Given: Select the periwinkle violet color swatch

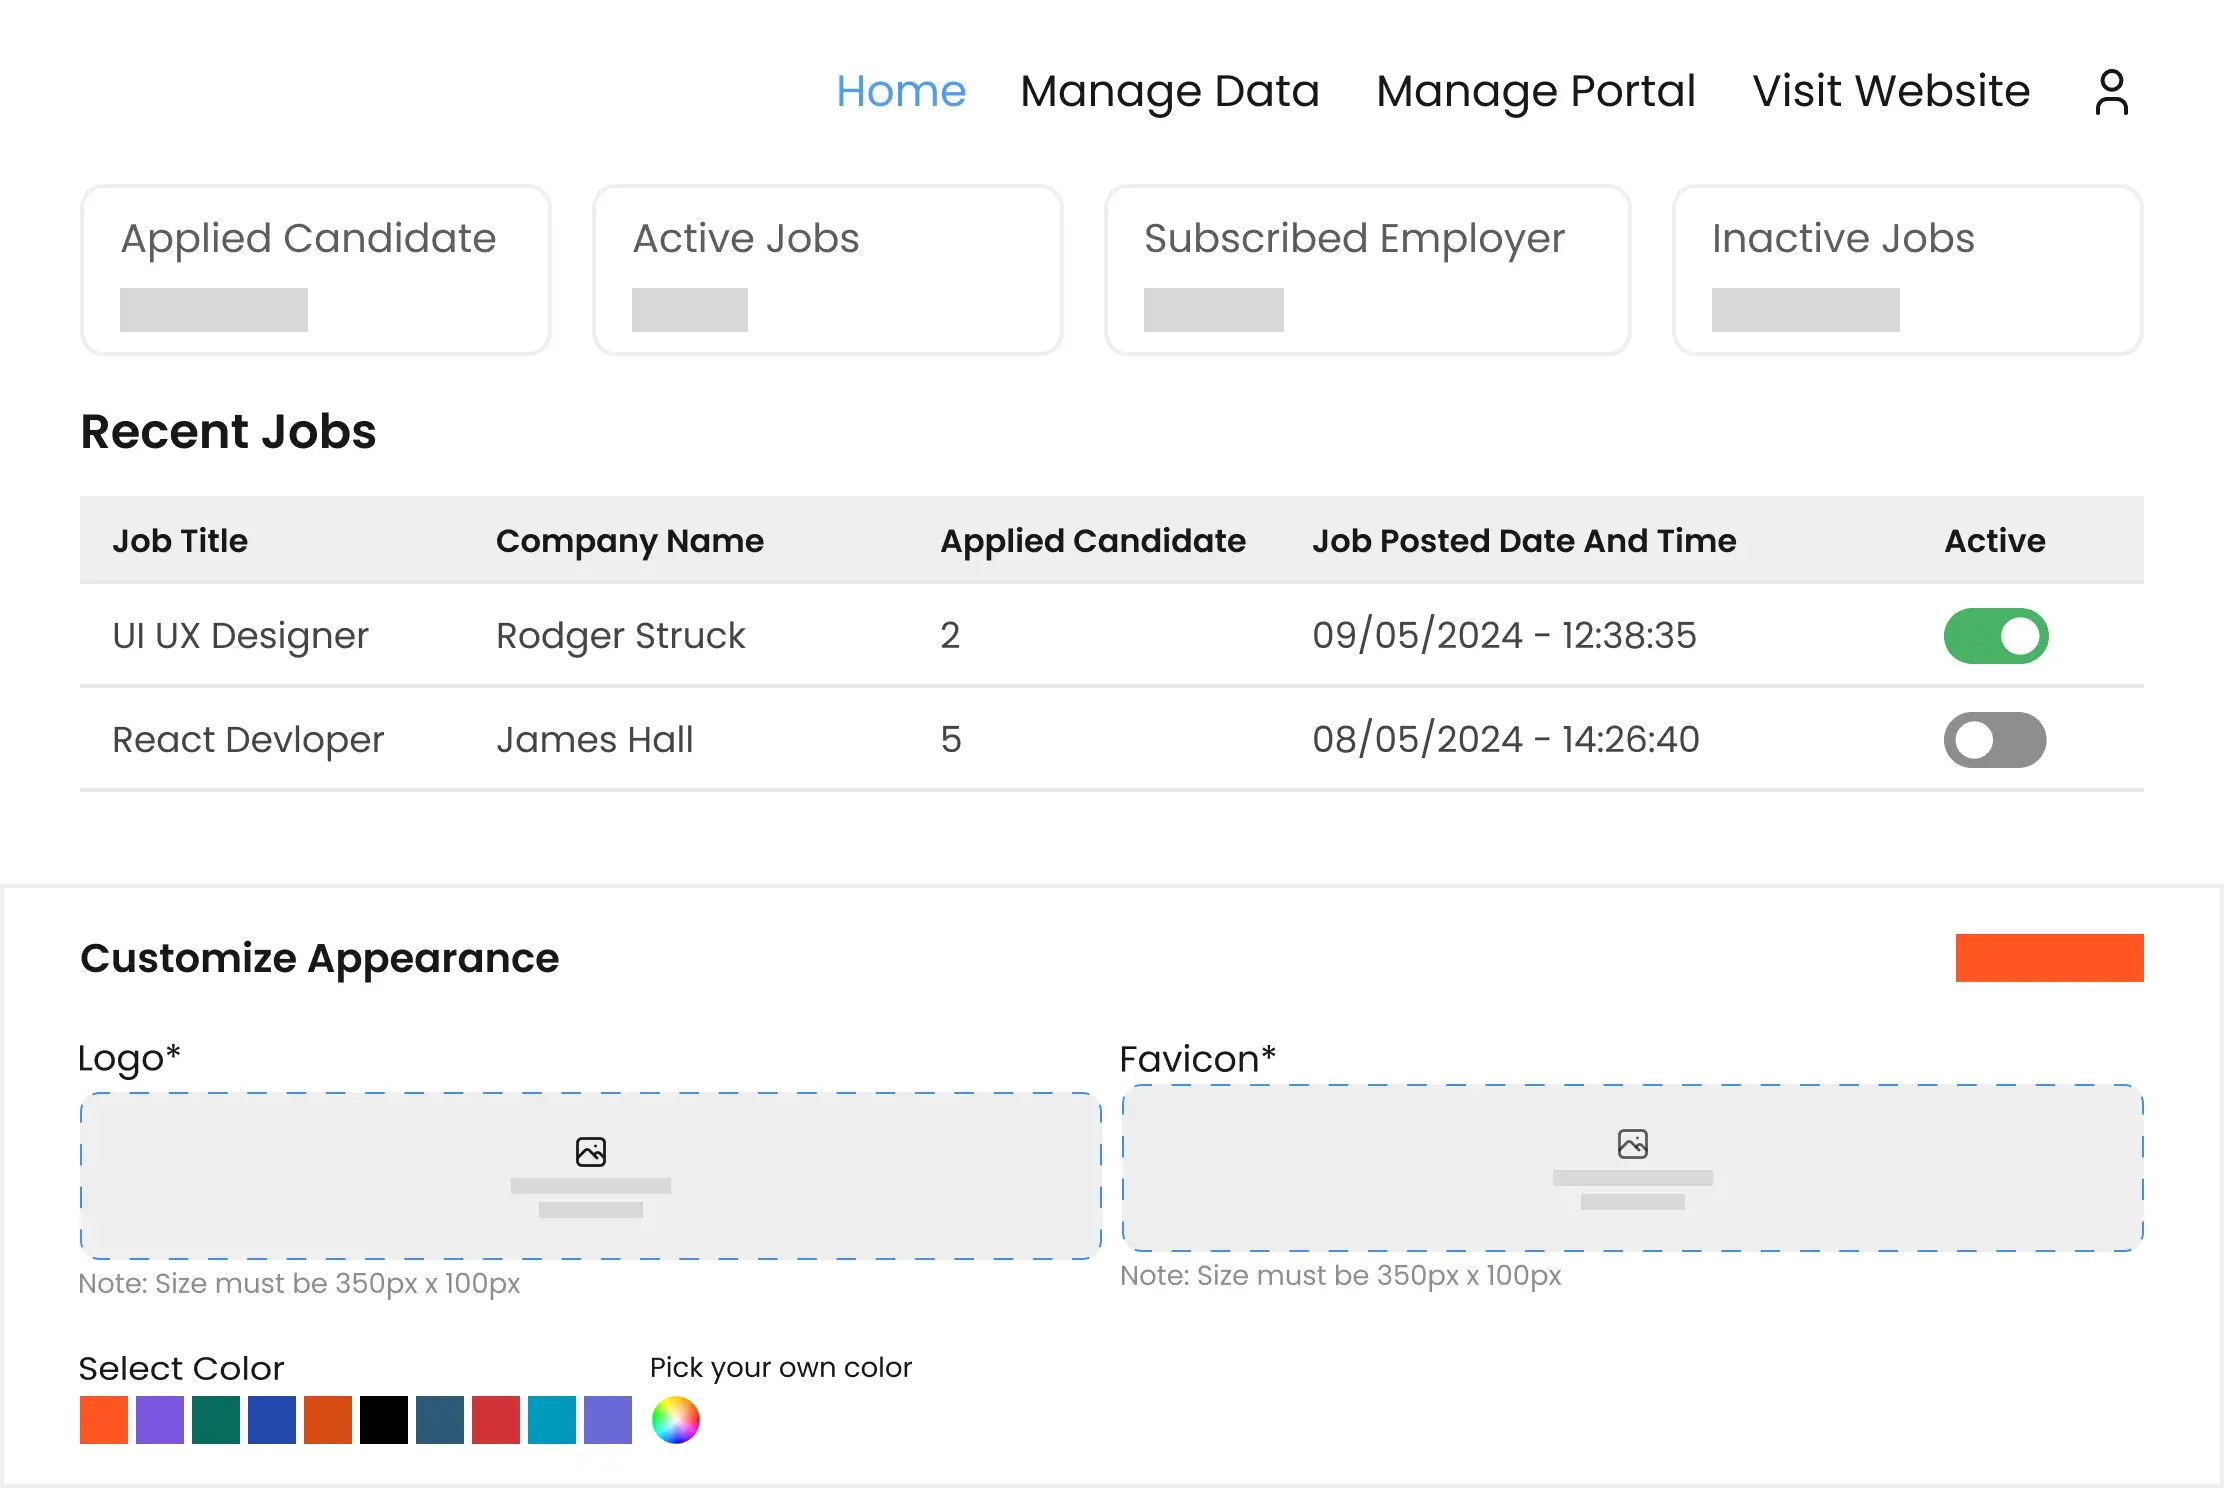Looking at the screenshot, I should tap(608, 1420).
